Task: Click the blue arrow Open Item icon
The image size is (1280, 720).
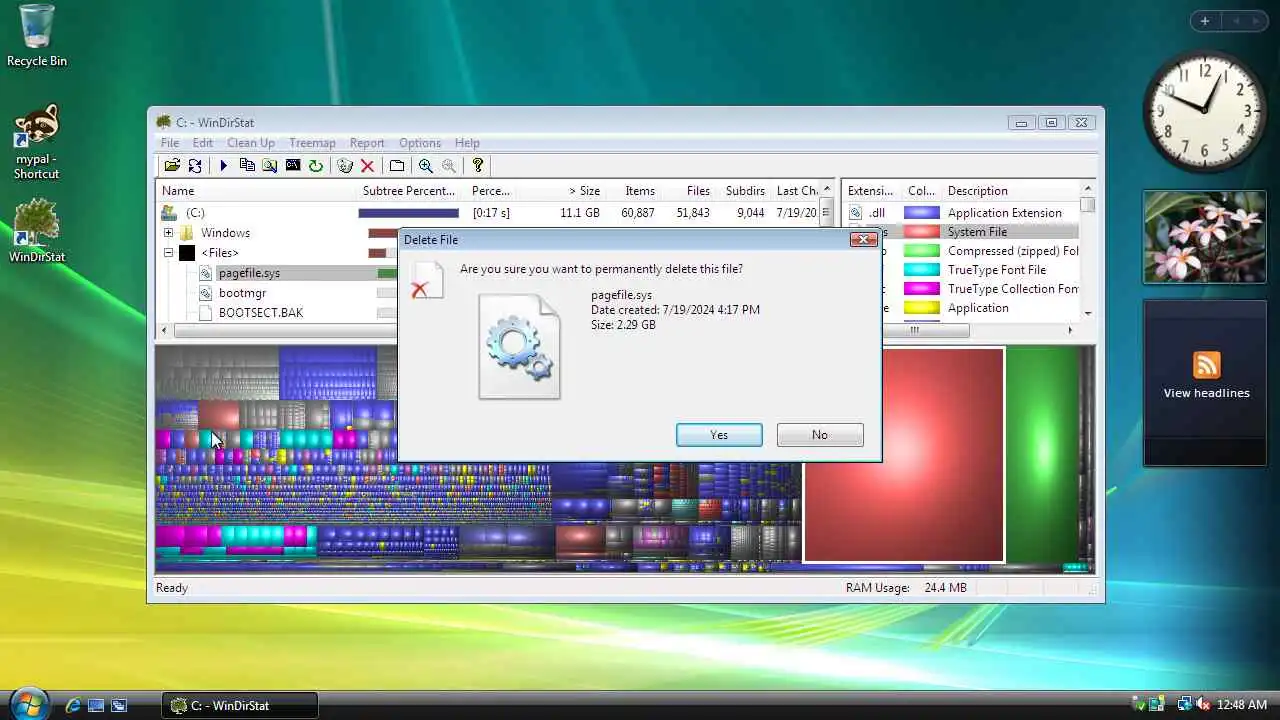Action: pyautogui.click(x=224, y=166)
